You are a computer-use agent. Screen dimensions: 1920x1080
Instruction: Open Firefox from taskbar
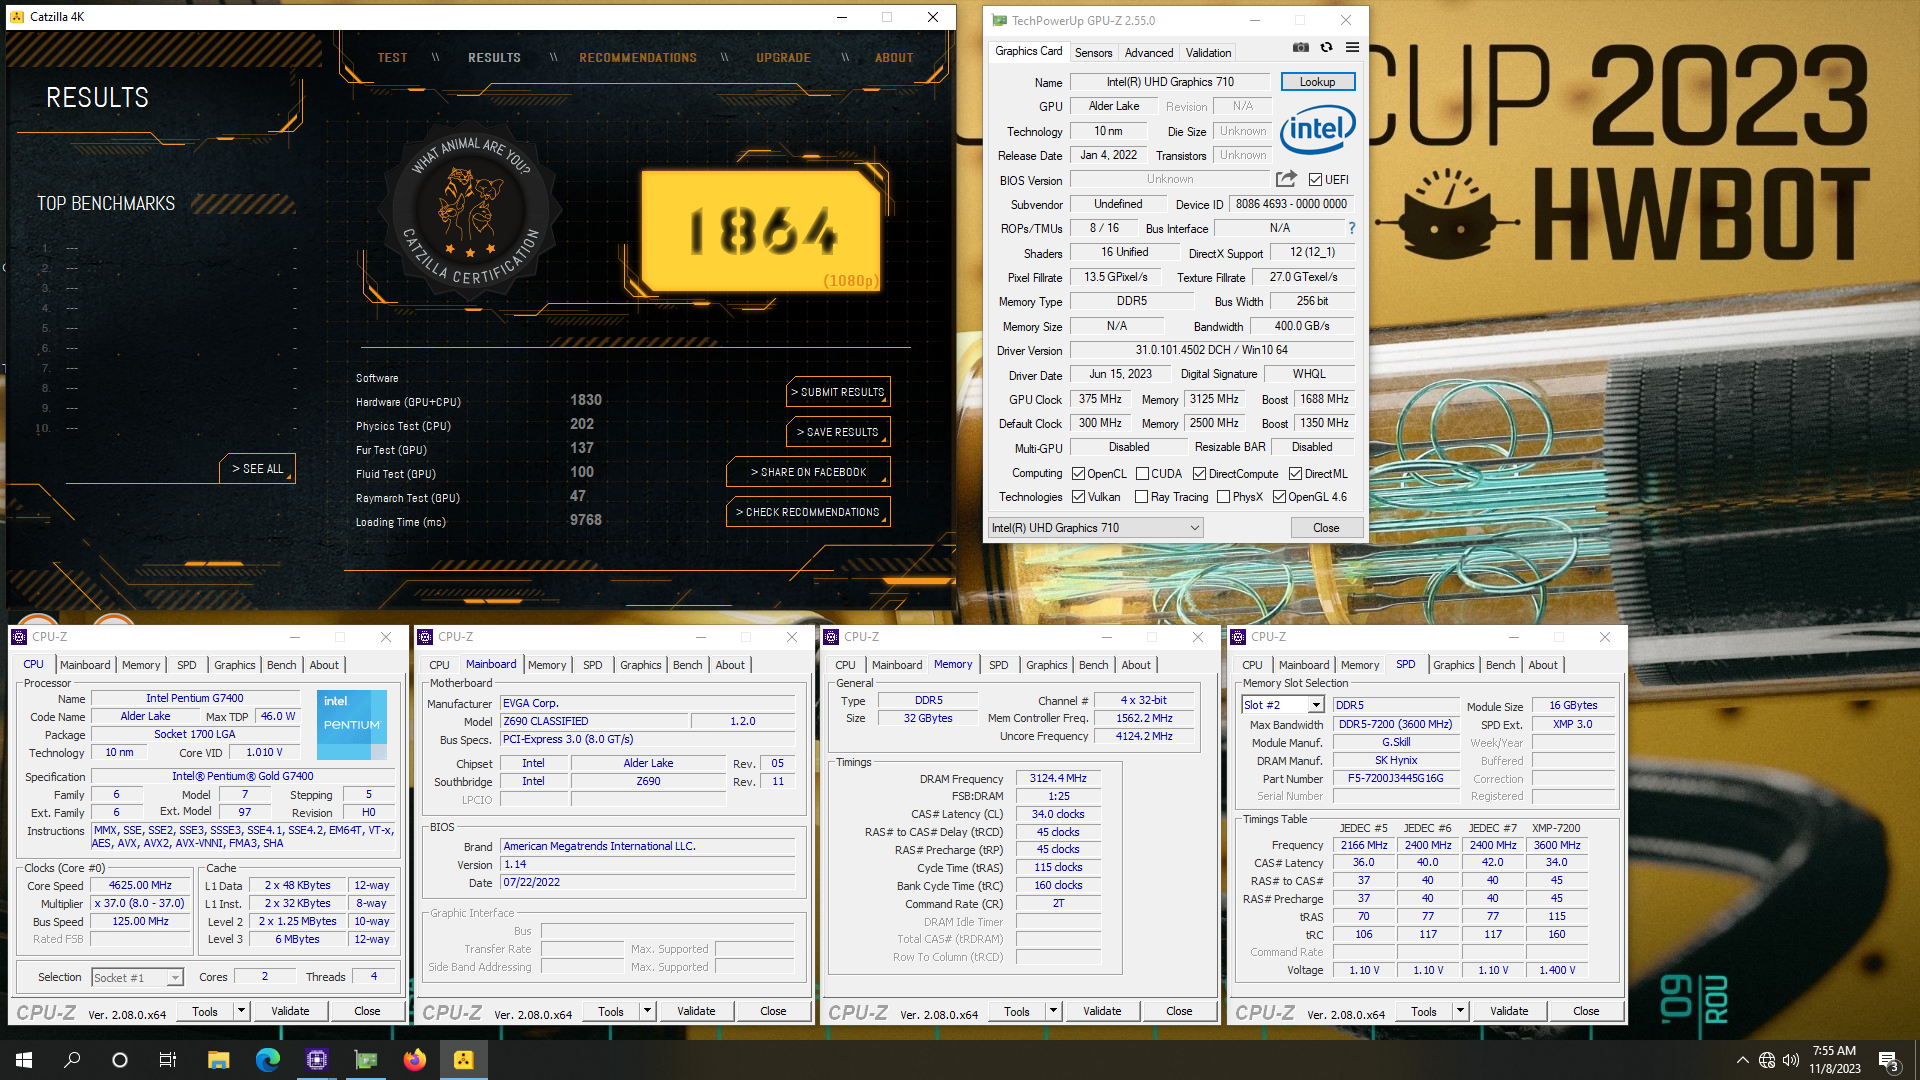pyautogui.click(x=414, y=1060)
